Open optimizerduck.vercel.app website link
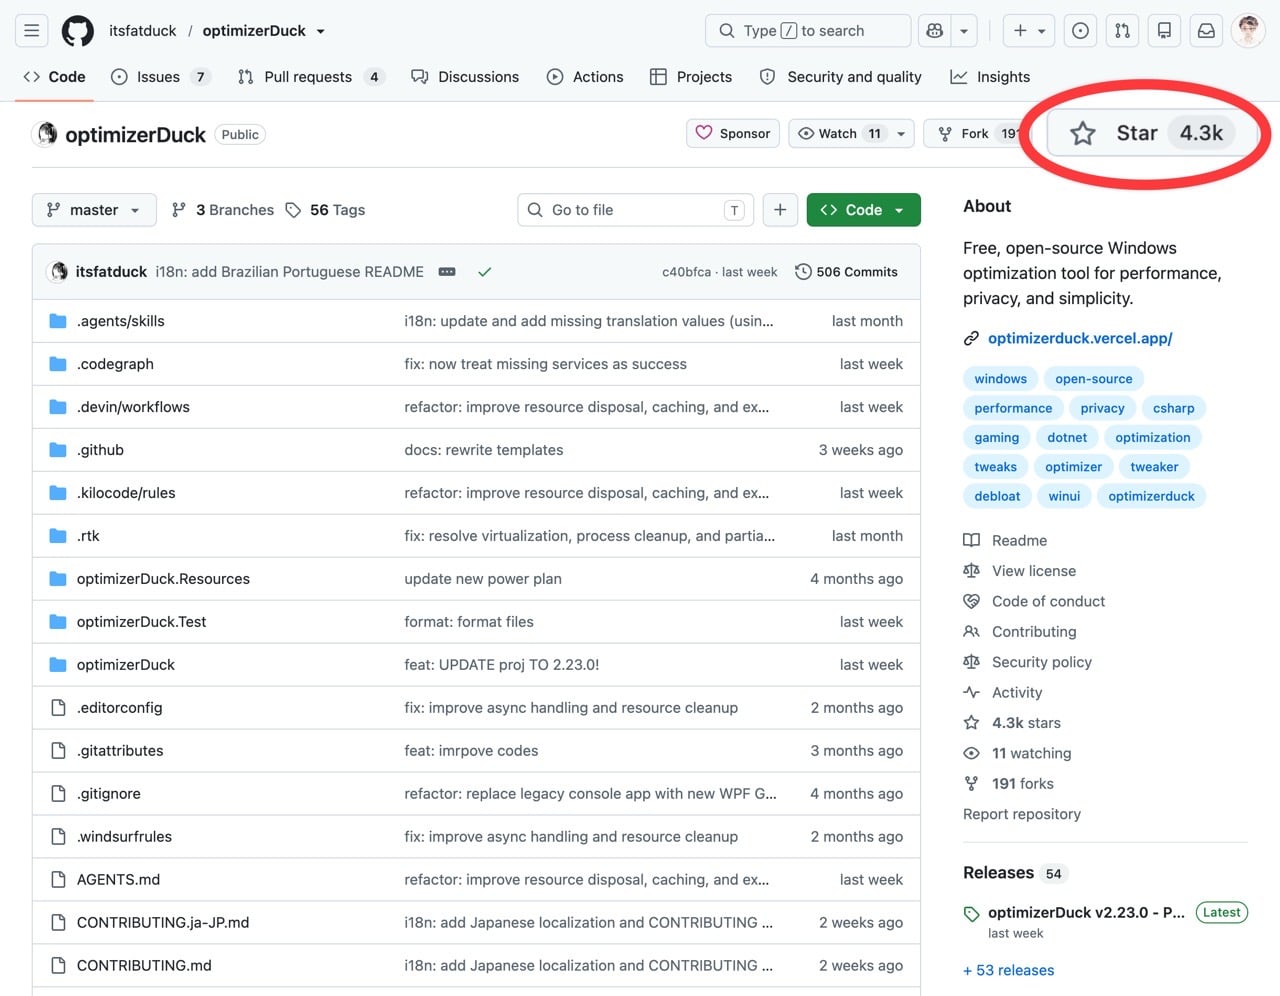 (1080, 338)
